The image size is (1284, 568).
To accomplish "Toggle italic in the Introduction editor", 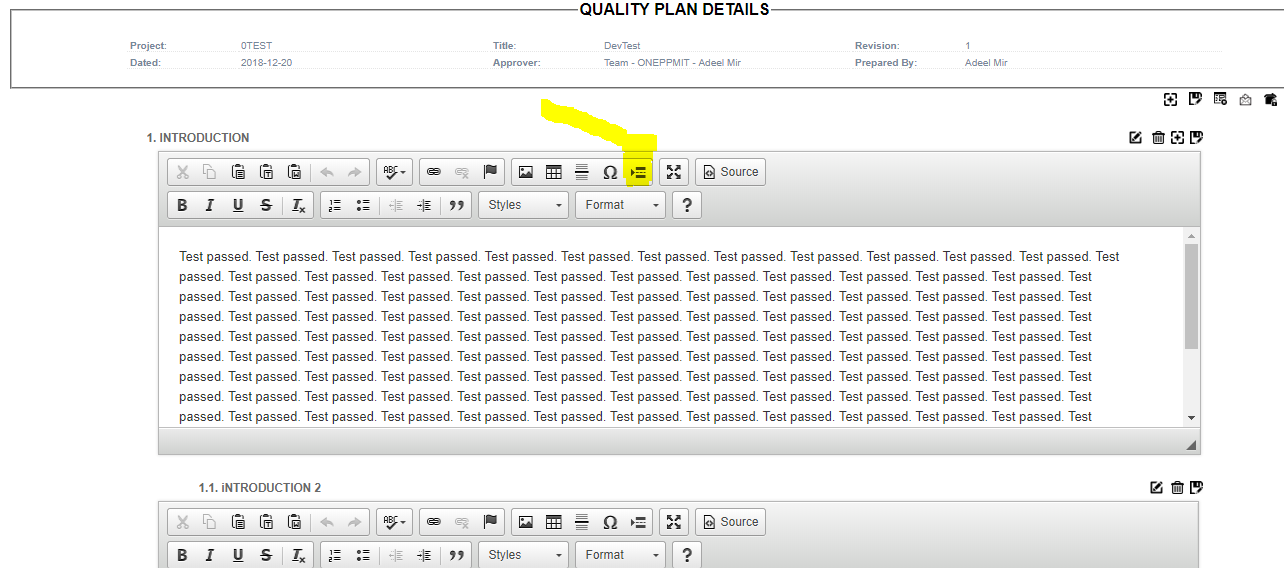I will (210, 205).
